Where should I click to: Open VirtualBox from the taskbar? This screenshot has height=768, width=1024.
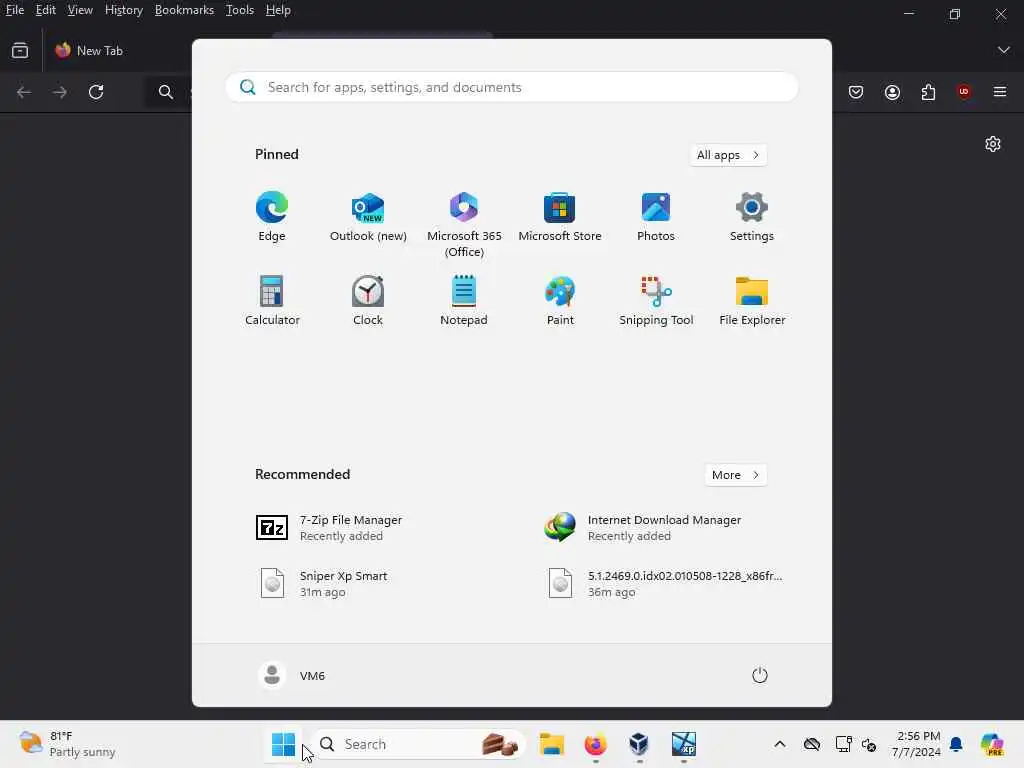(639, 744)
